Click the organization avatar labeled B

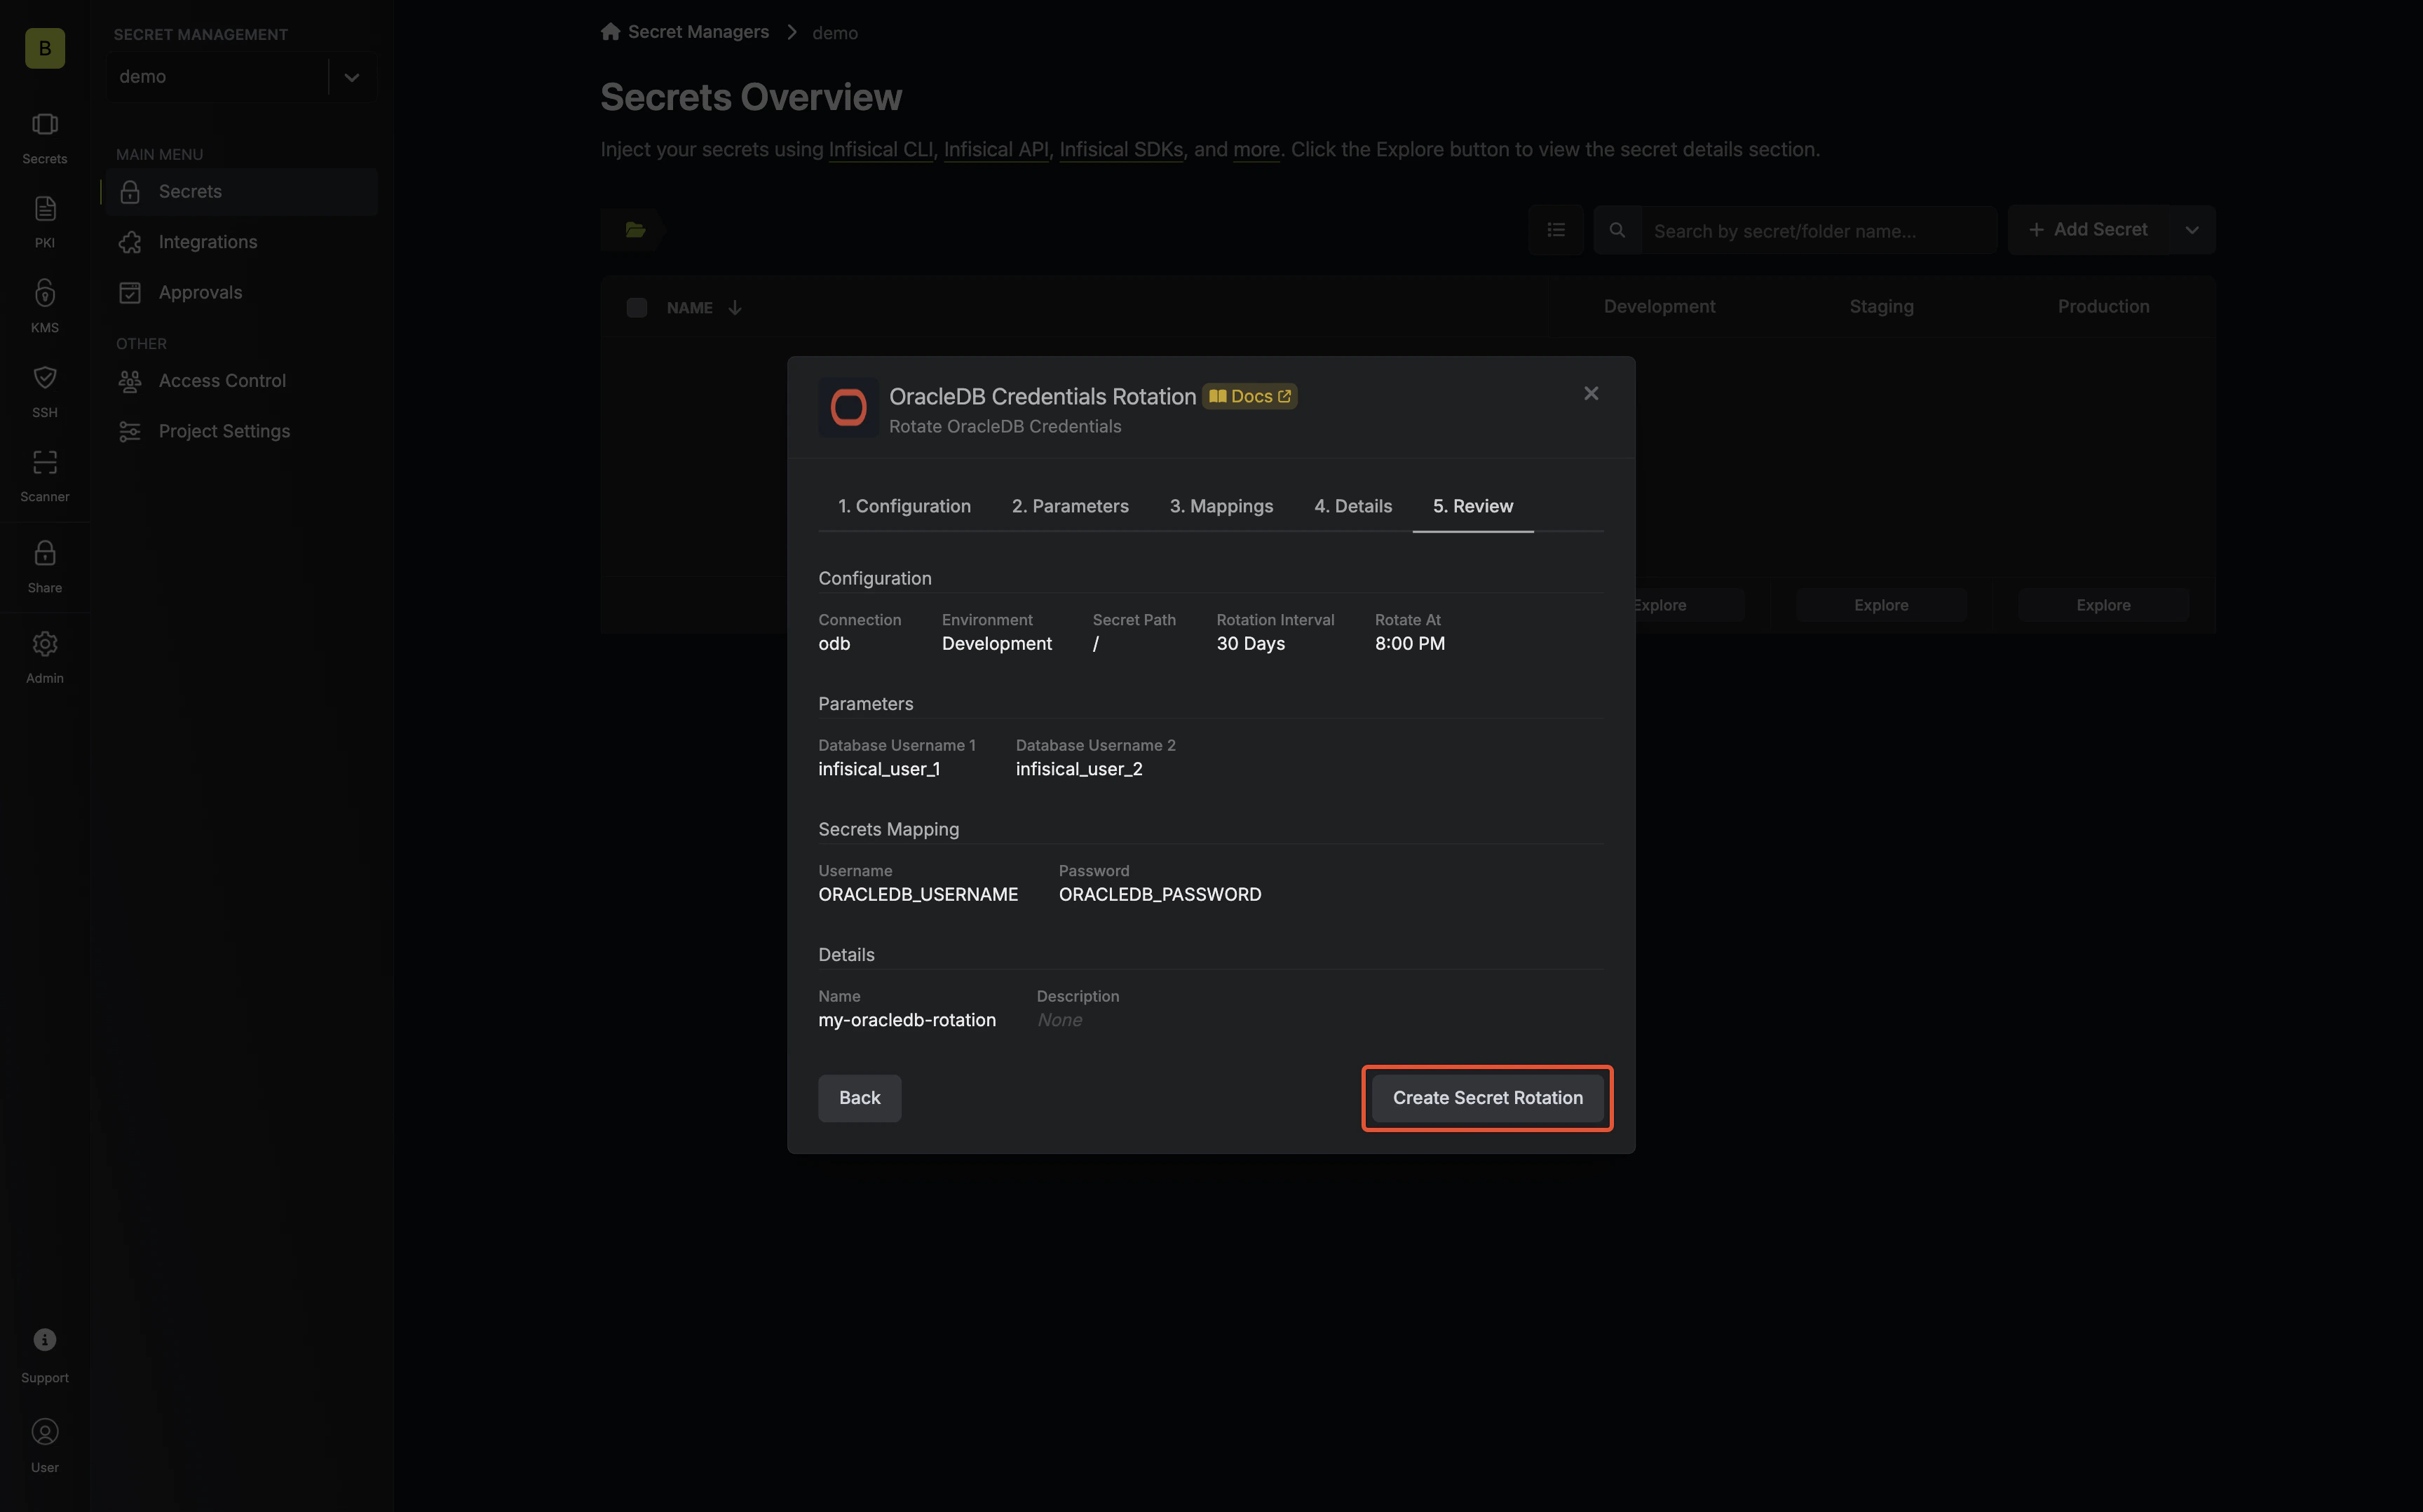(x=45, y=48)
